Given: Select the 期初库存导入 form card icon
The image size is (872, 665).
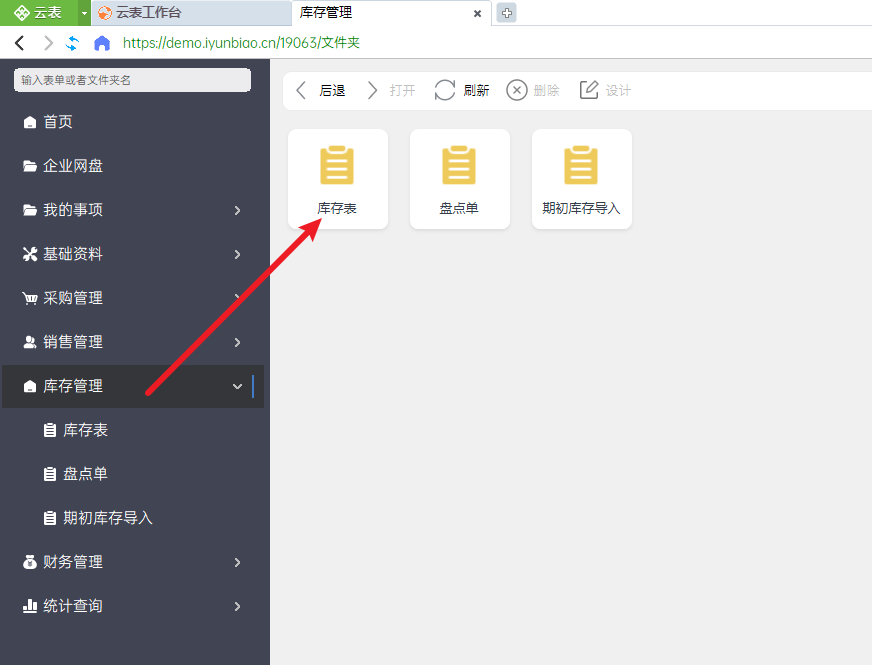Looking at the screenshot, I should 581,165.
